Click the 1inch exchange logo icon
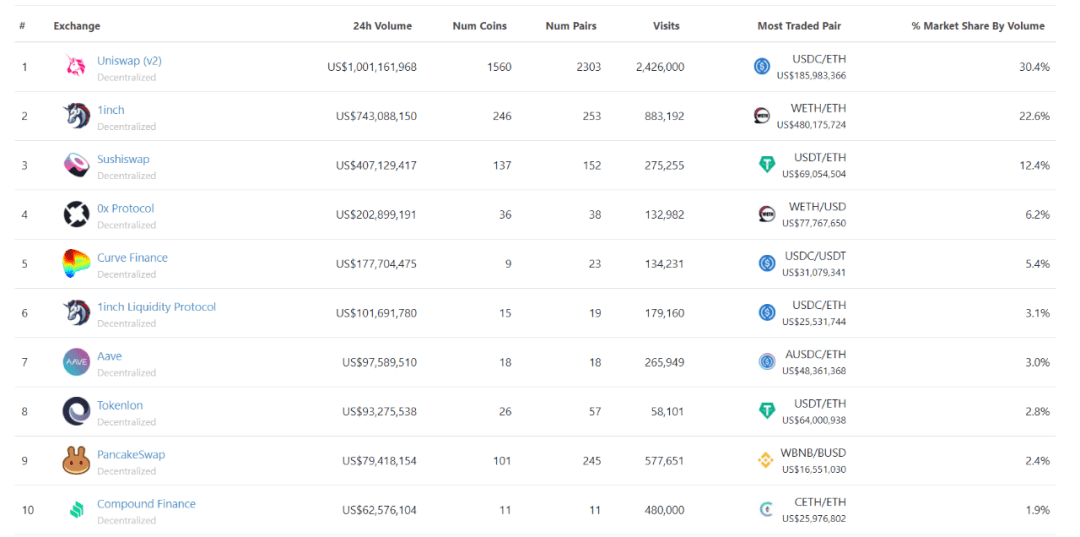Image resolution: width=1080 pixels, height=537 pixels. click(x=76, y=116)
